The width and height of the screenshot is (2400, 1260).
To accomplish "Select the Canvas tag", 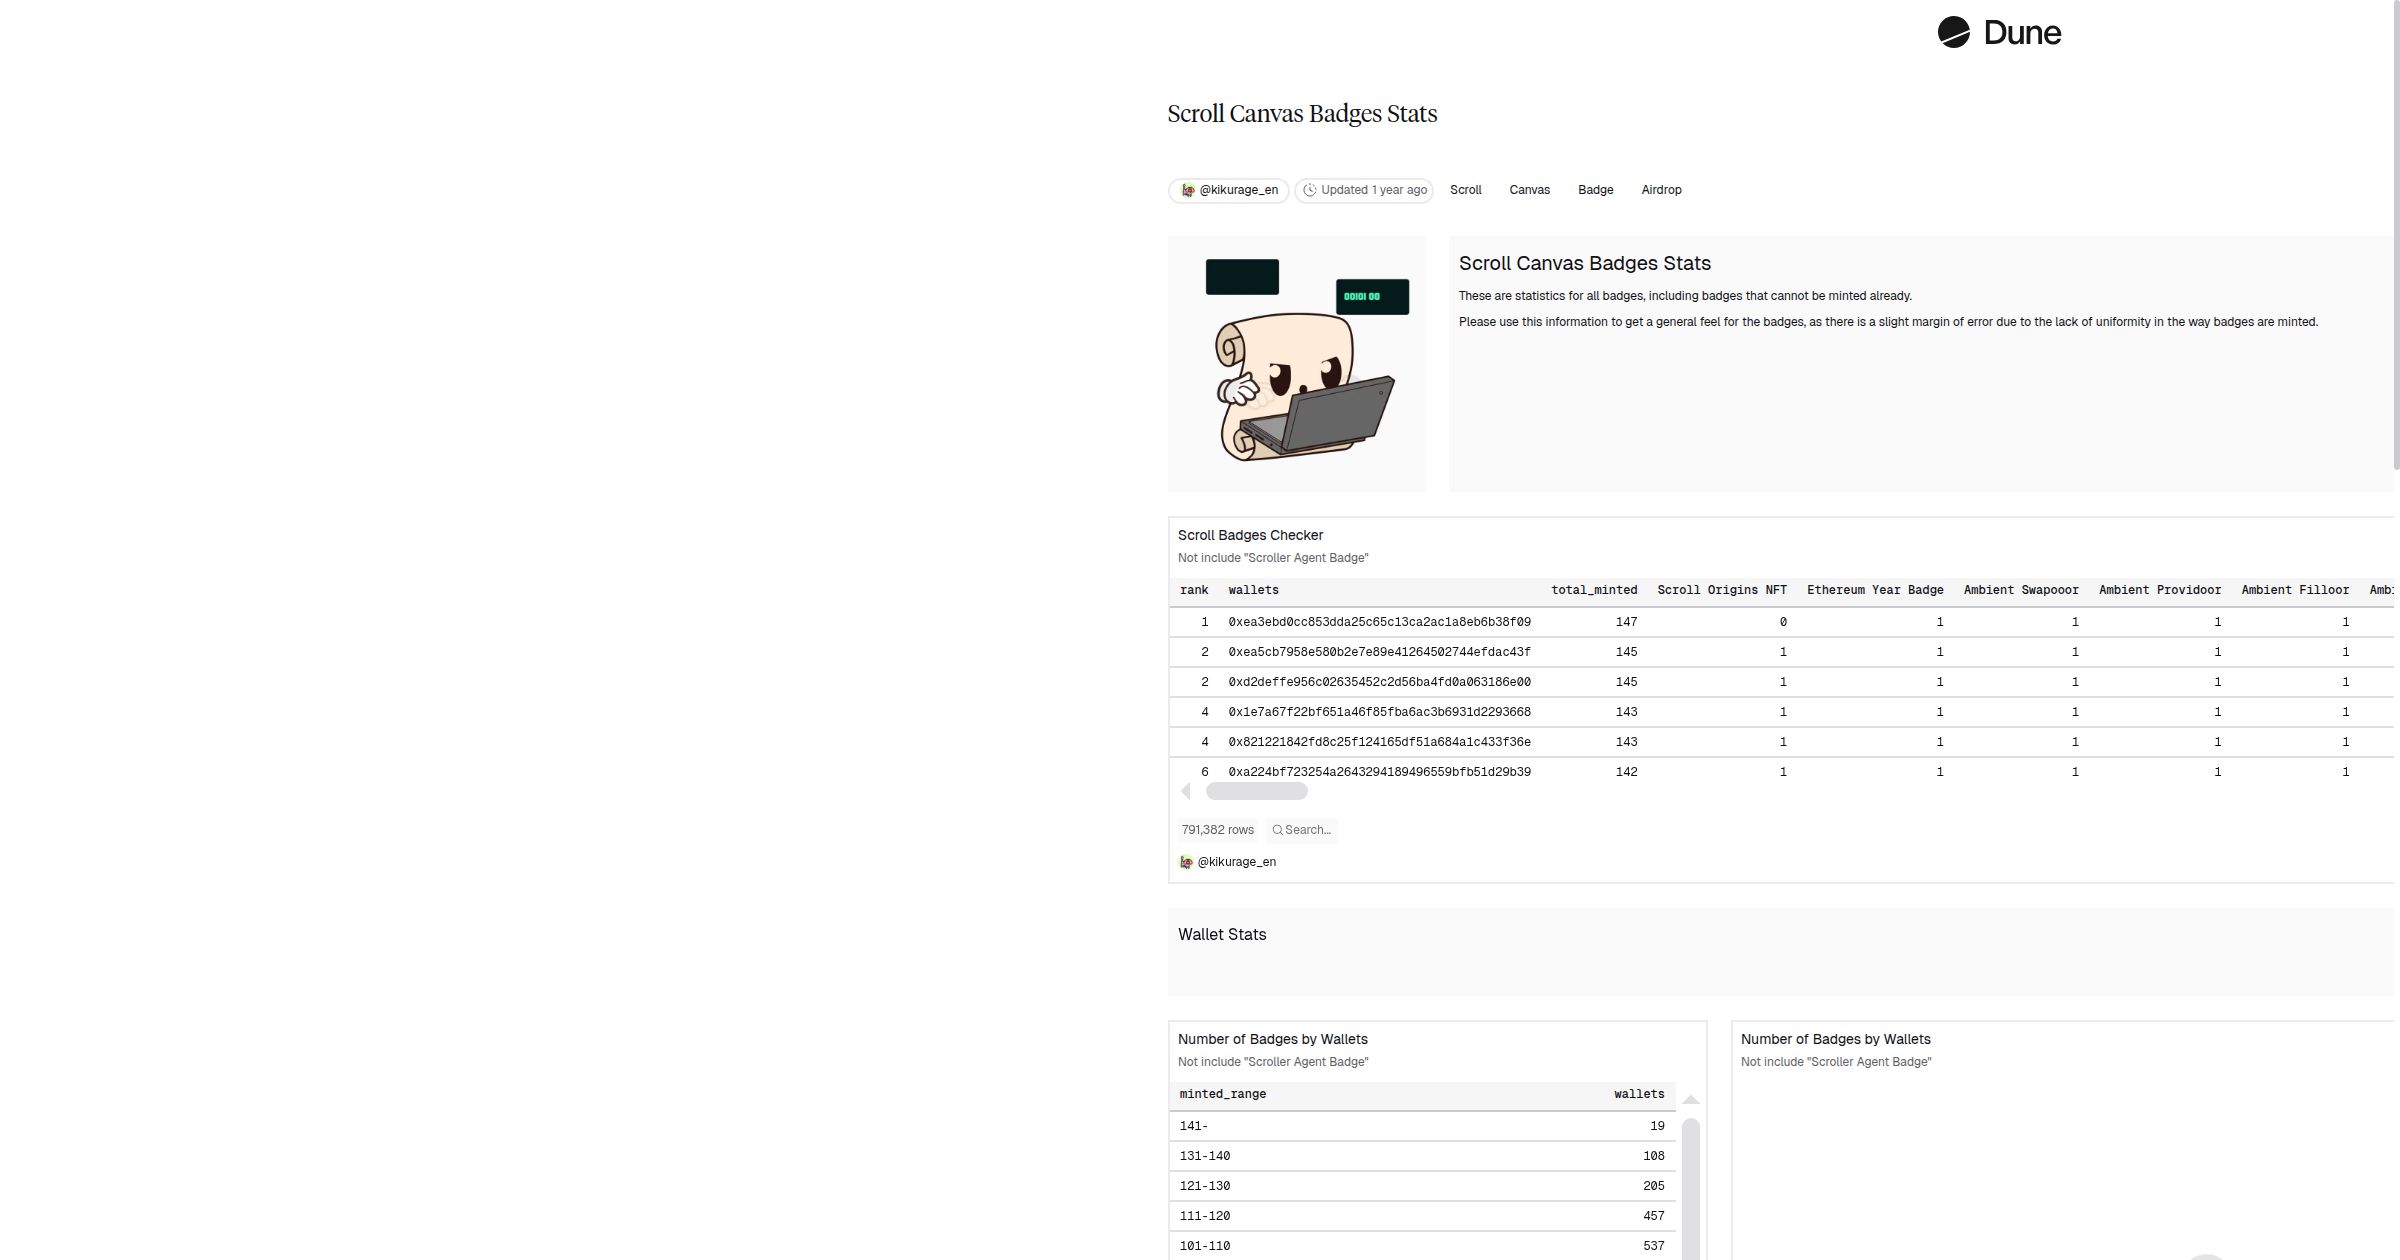I will pos(1529,190).
